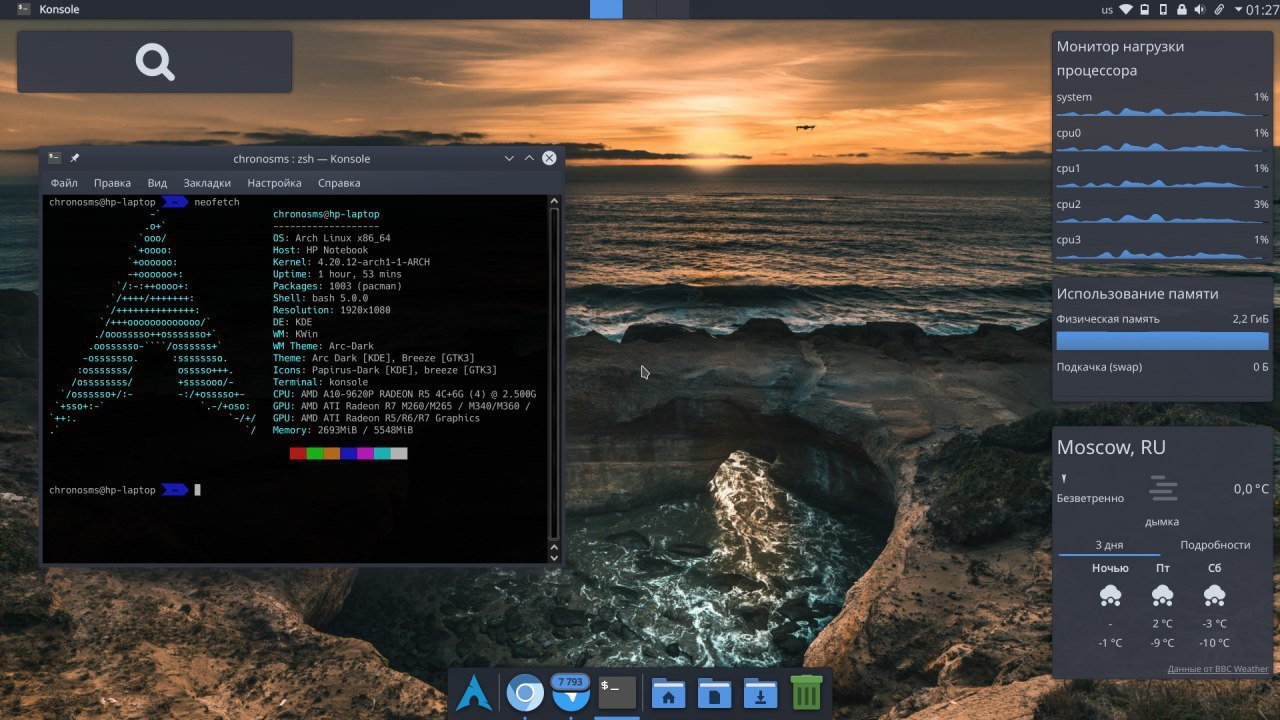
Task: Open the Home folder in the dock
Action: [668, 693]
